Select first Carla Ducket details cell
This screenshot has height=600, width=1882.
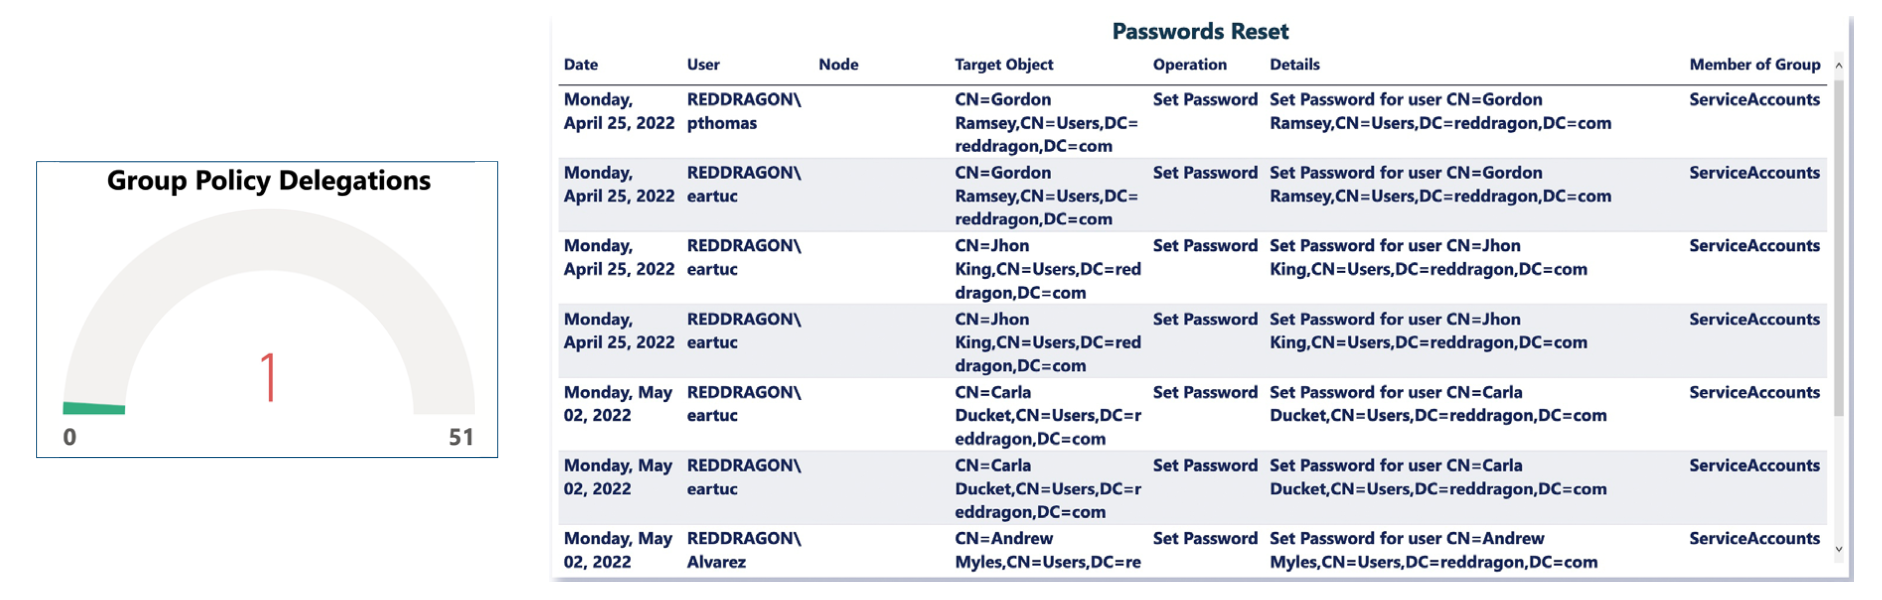1438,404
